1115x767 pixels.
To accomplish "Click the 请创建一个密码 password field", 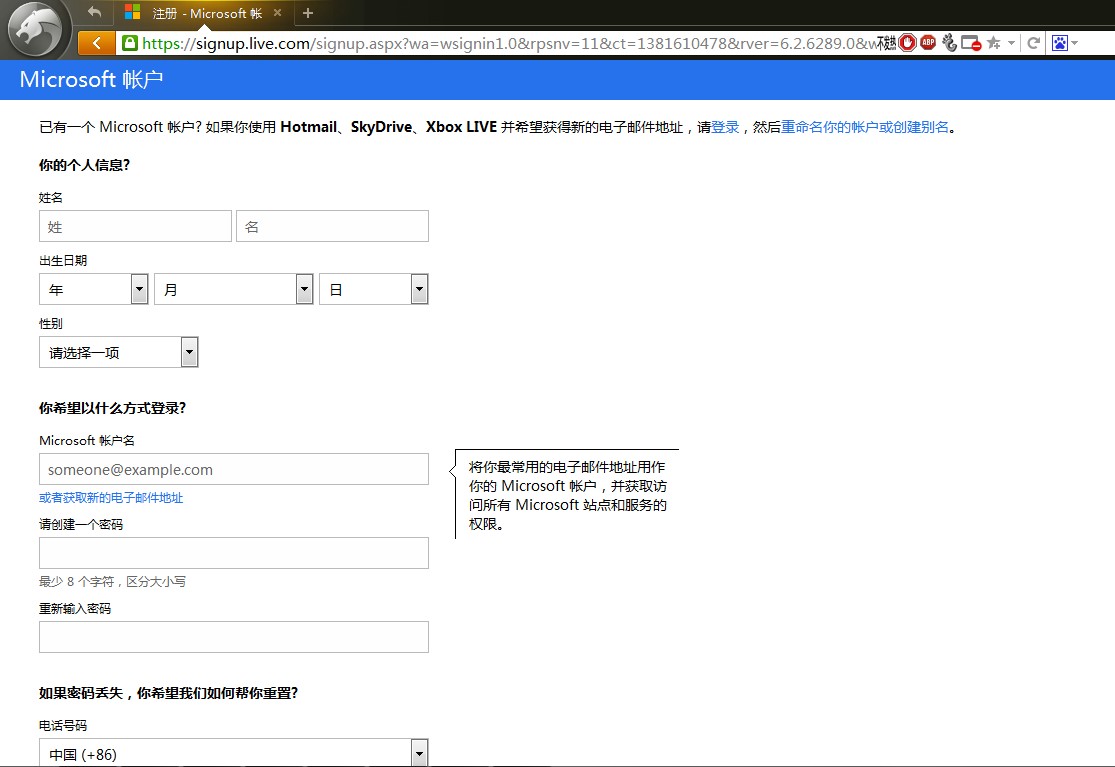I will coord(234,553).
